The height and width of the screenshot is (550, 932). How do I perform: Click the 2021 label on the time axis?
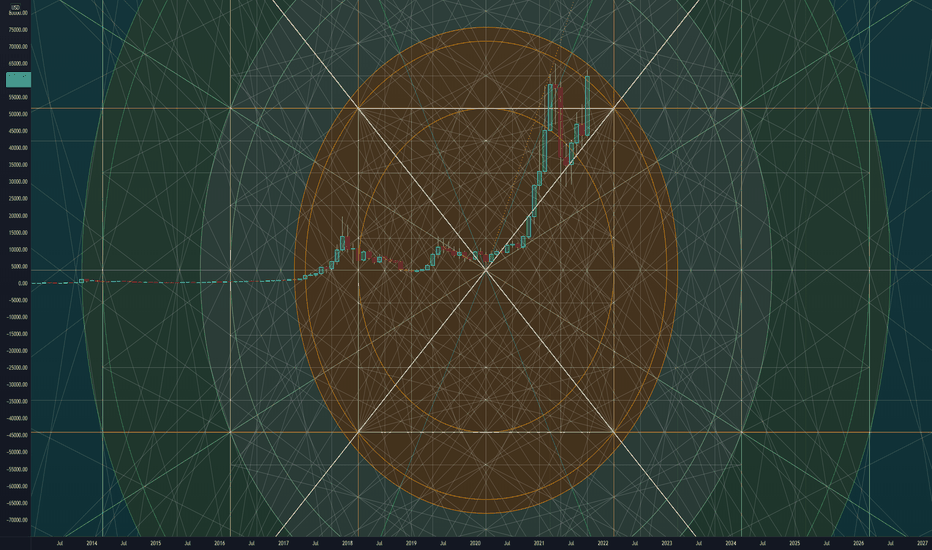[539, 543]
